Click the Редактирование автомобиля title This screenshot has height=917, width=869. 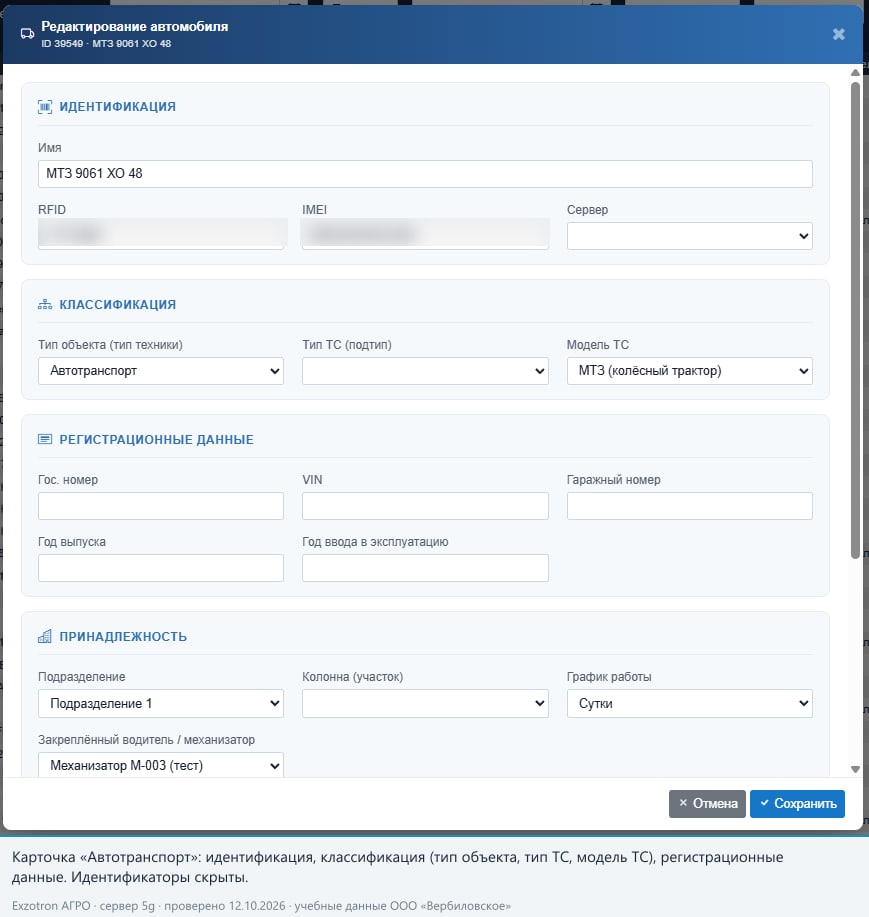(x=135, y=26)
